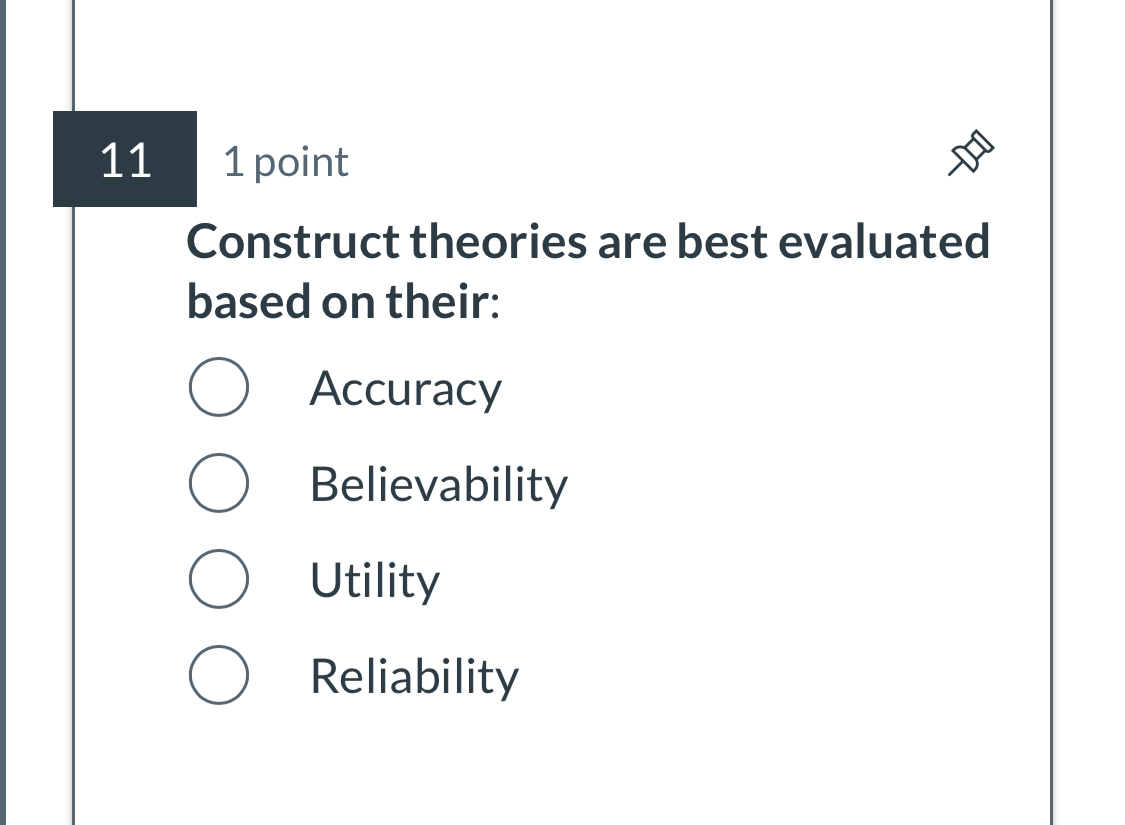
Task: Click the Believability answer text
Action: click(438, 484)
